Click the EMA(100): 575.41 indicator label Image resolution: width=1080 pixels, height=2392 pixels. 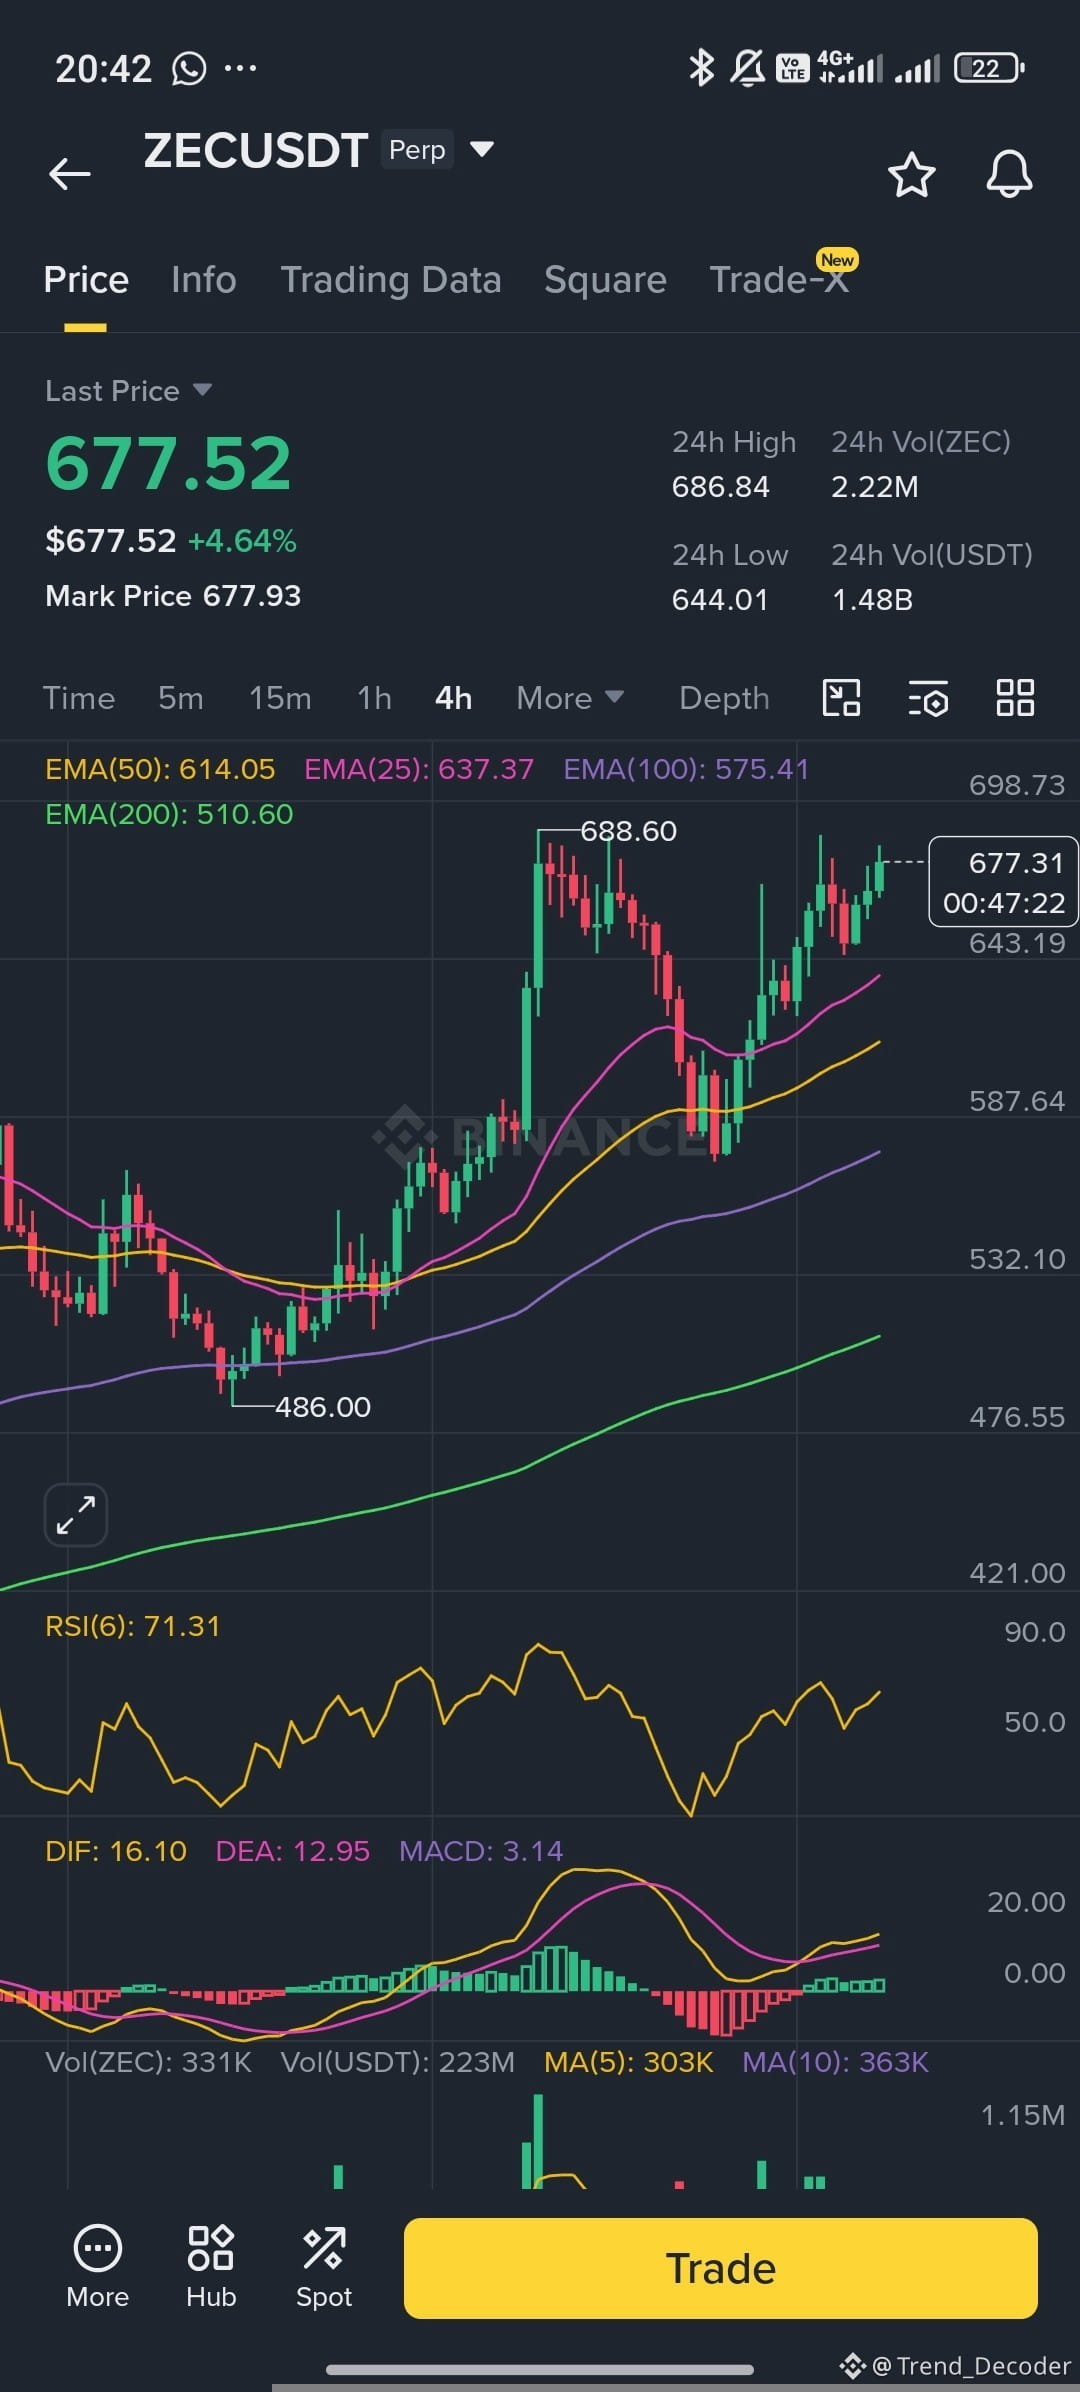coord(686,769)
